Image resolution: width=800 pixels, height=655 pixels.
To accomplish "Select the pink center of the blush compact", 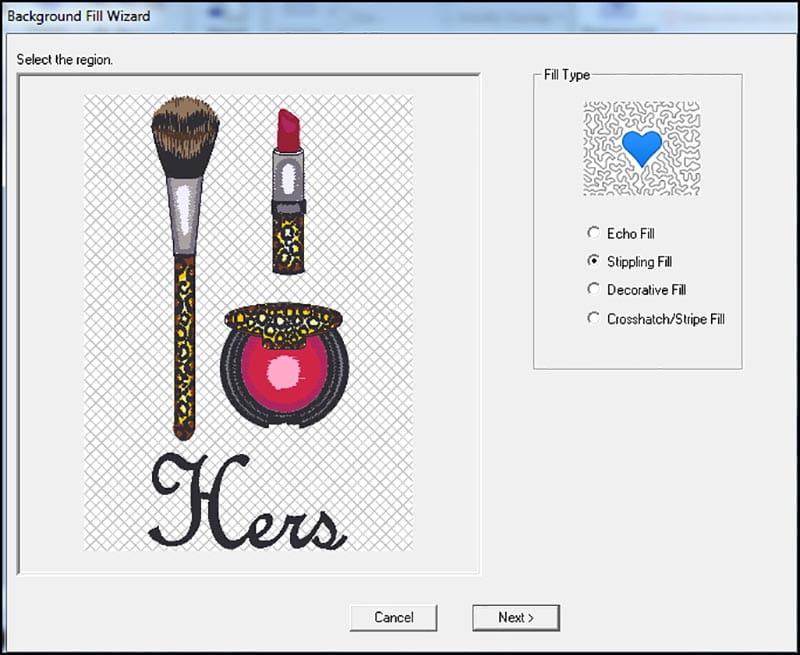I will [x=283, y=372].
